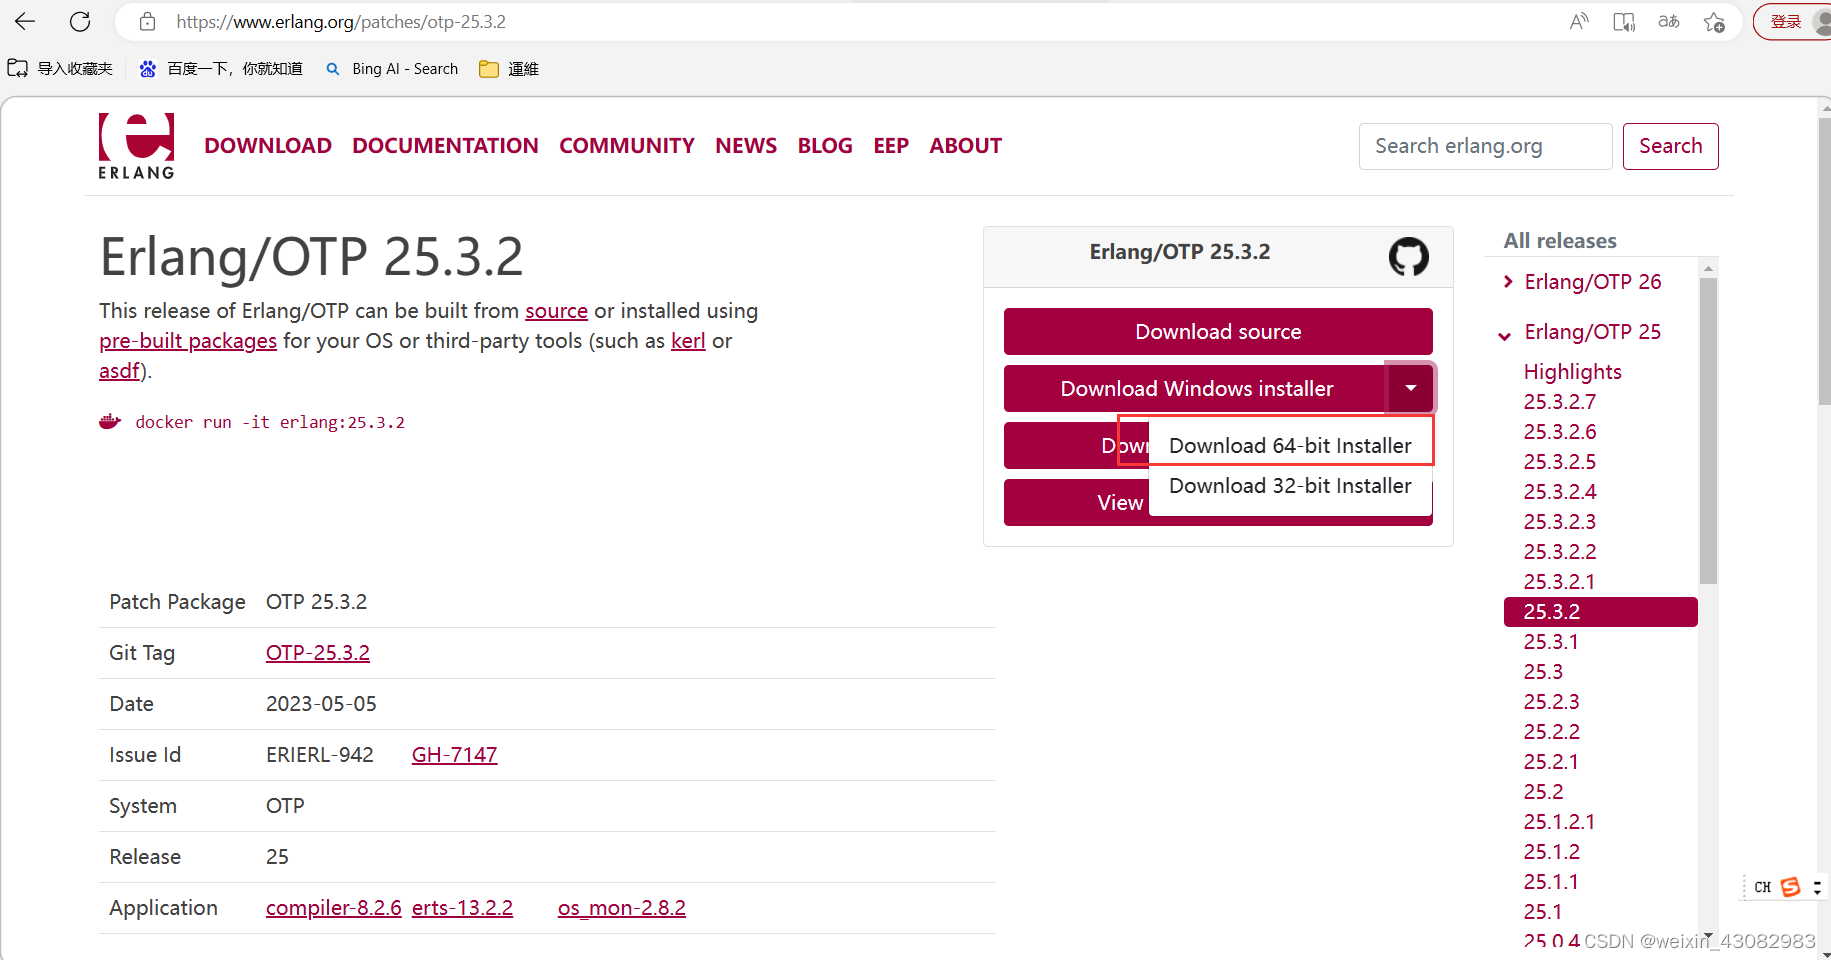Open the GitHub icon on the release card
Screen dimensions: 1831x960
pos(1408,256)
